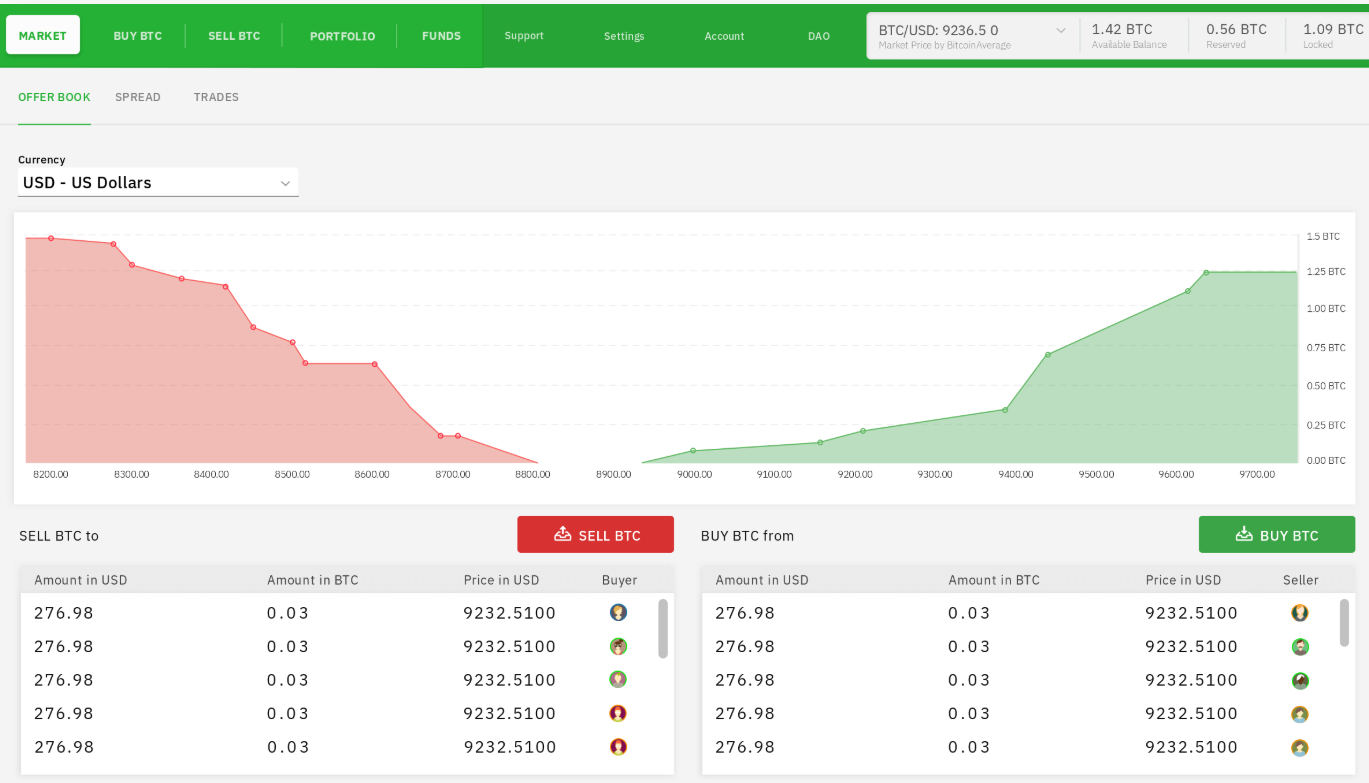This screenshot has width=1369, height=783.
Task: Switch to the PORTFOLIO tab
Action: coord(342,36)
